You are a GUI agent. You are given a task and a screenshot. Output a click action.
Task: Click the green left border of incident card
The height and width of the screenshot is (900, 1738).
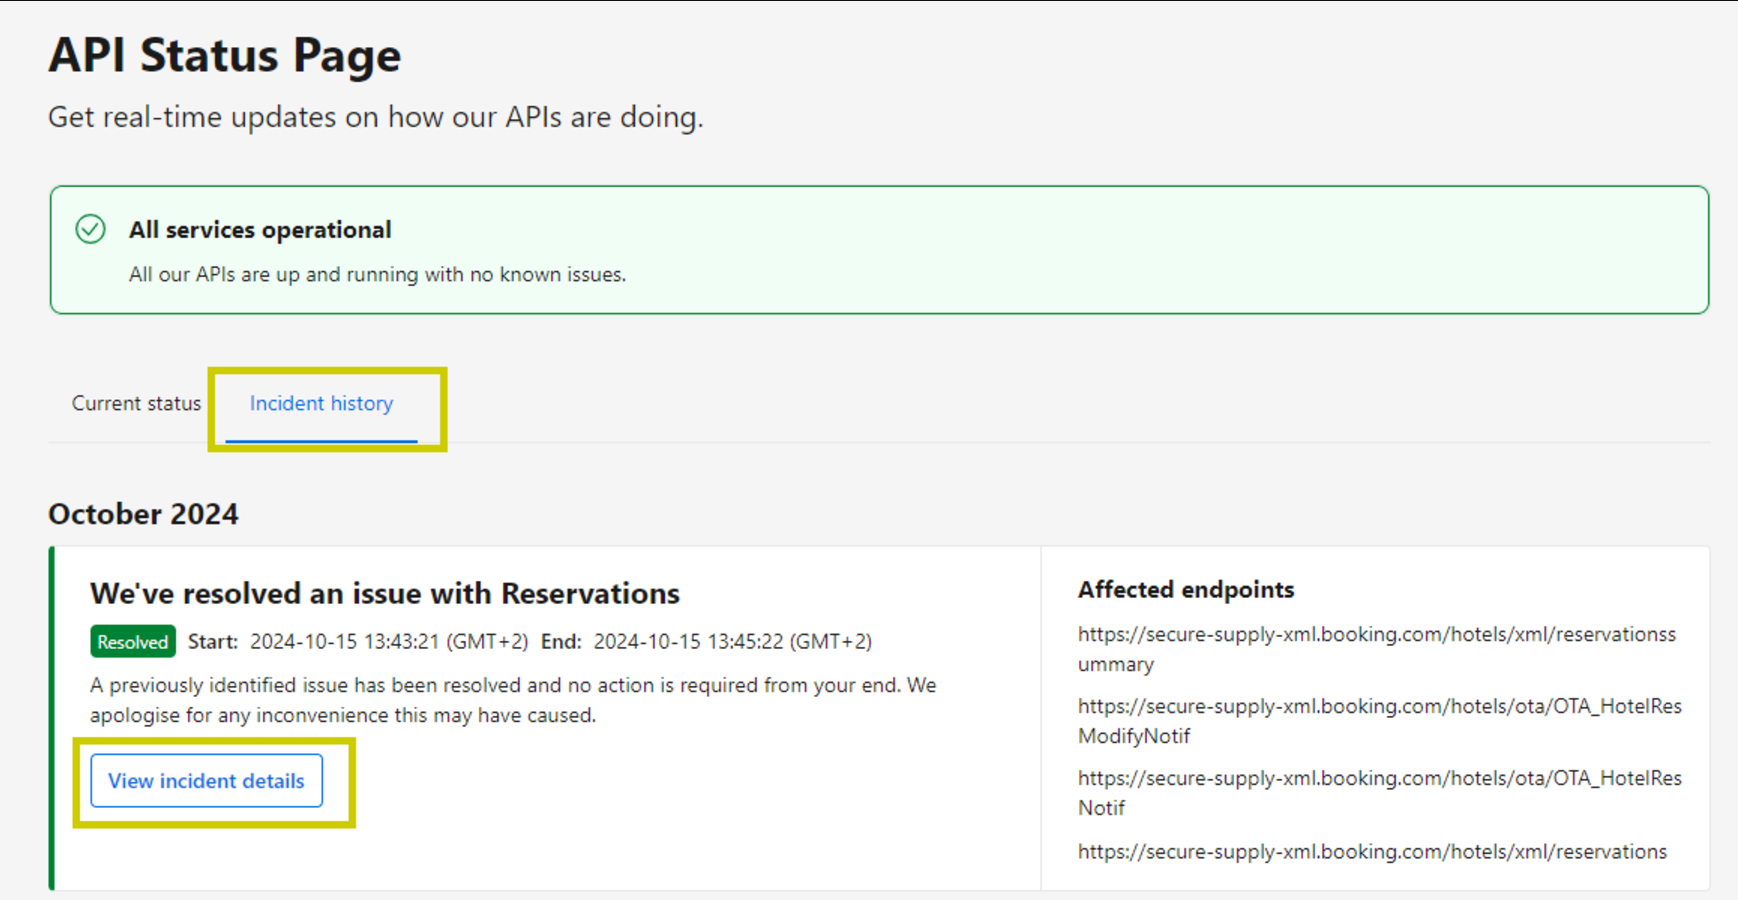pos(52,718)
